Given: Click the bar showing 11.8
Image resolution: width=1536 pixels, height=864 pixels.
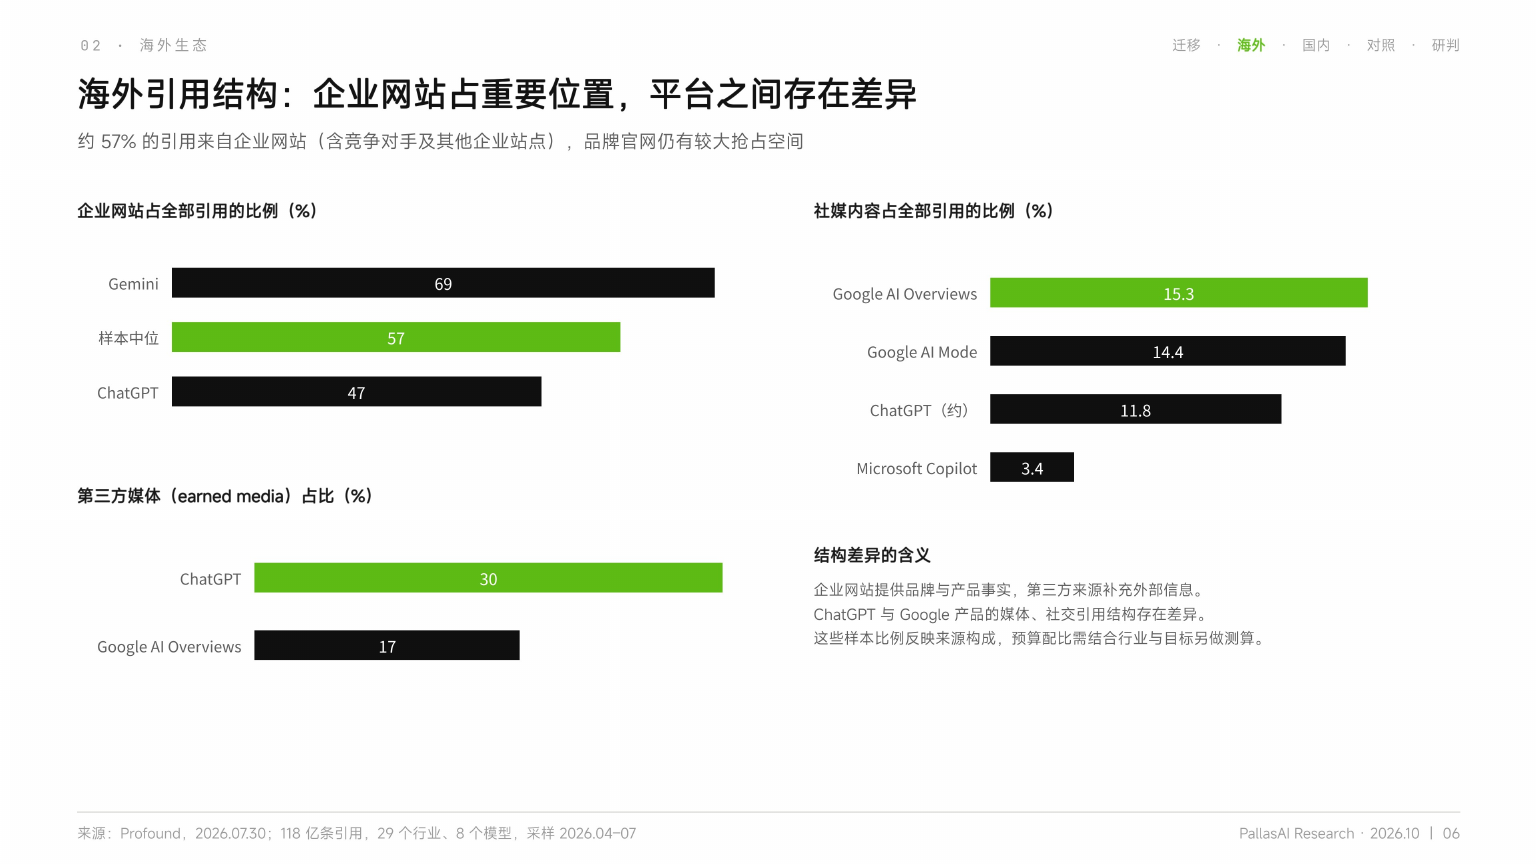Looking at the screenshot, I should point(1136,409).
